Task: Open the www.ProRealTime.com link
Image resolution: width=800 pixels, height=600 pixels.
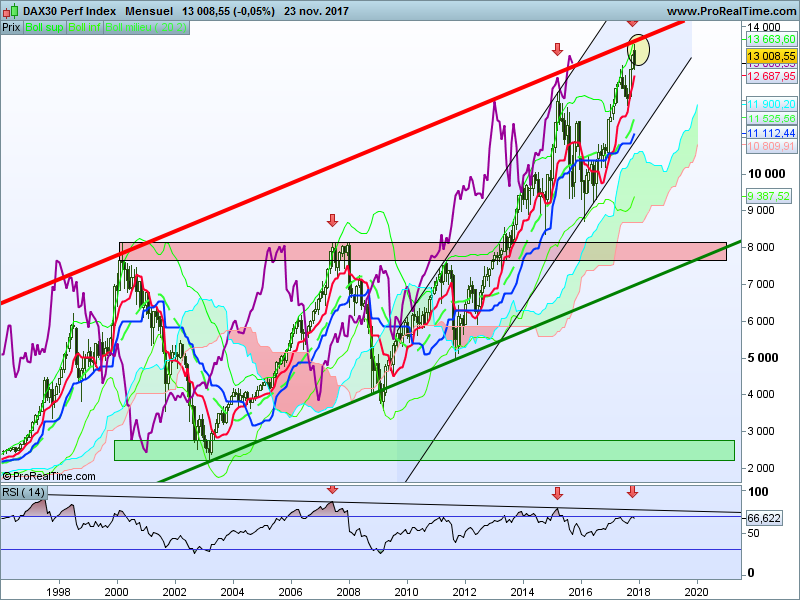Action: pyautogui.click(x=732, y=11)
